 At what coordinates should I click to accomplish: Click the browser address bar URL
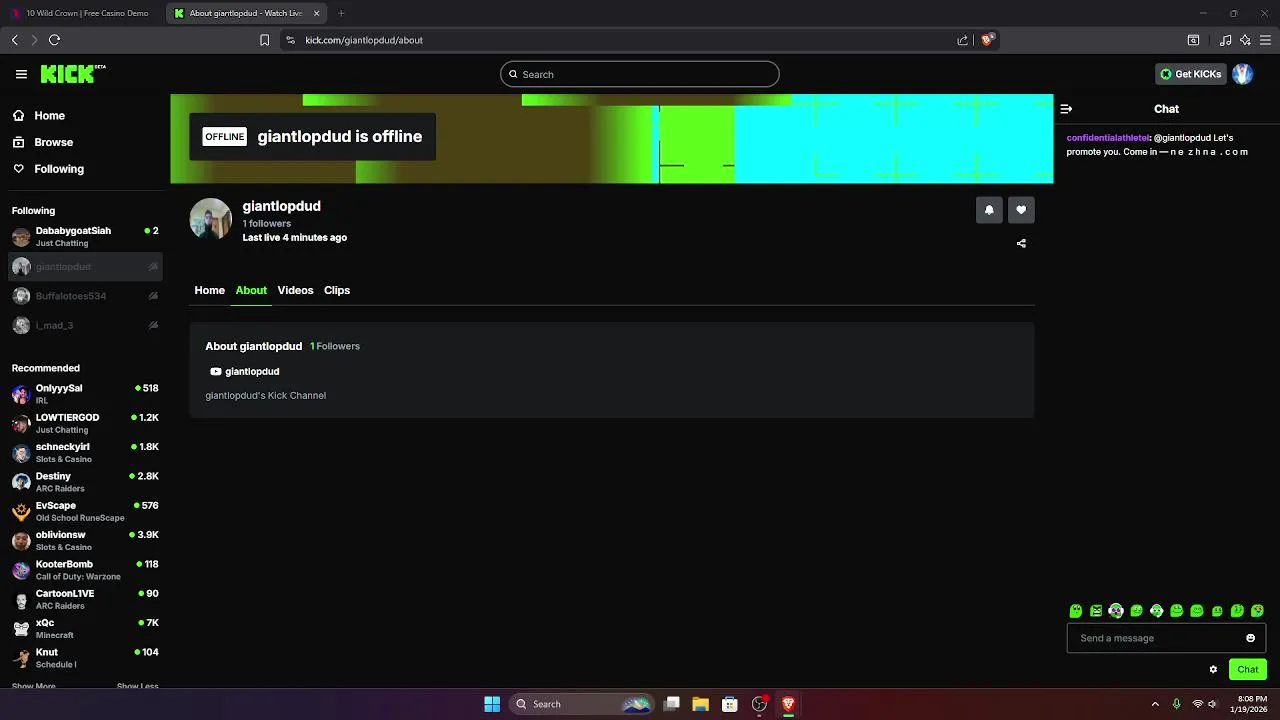click(x=364, y=40)
